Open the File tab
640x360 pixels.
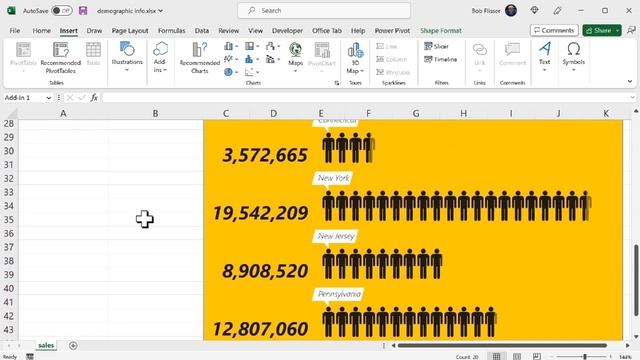pyautogui.click(x=15, y=31)
